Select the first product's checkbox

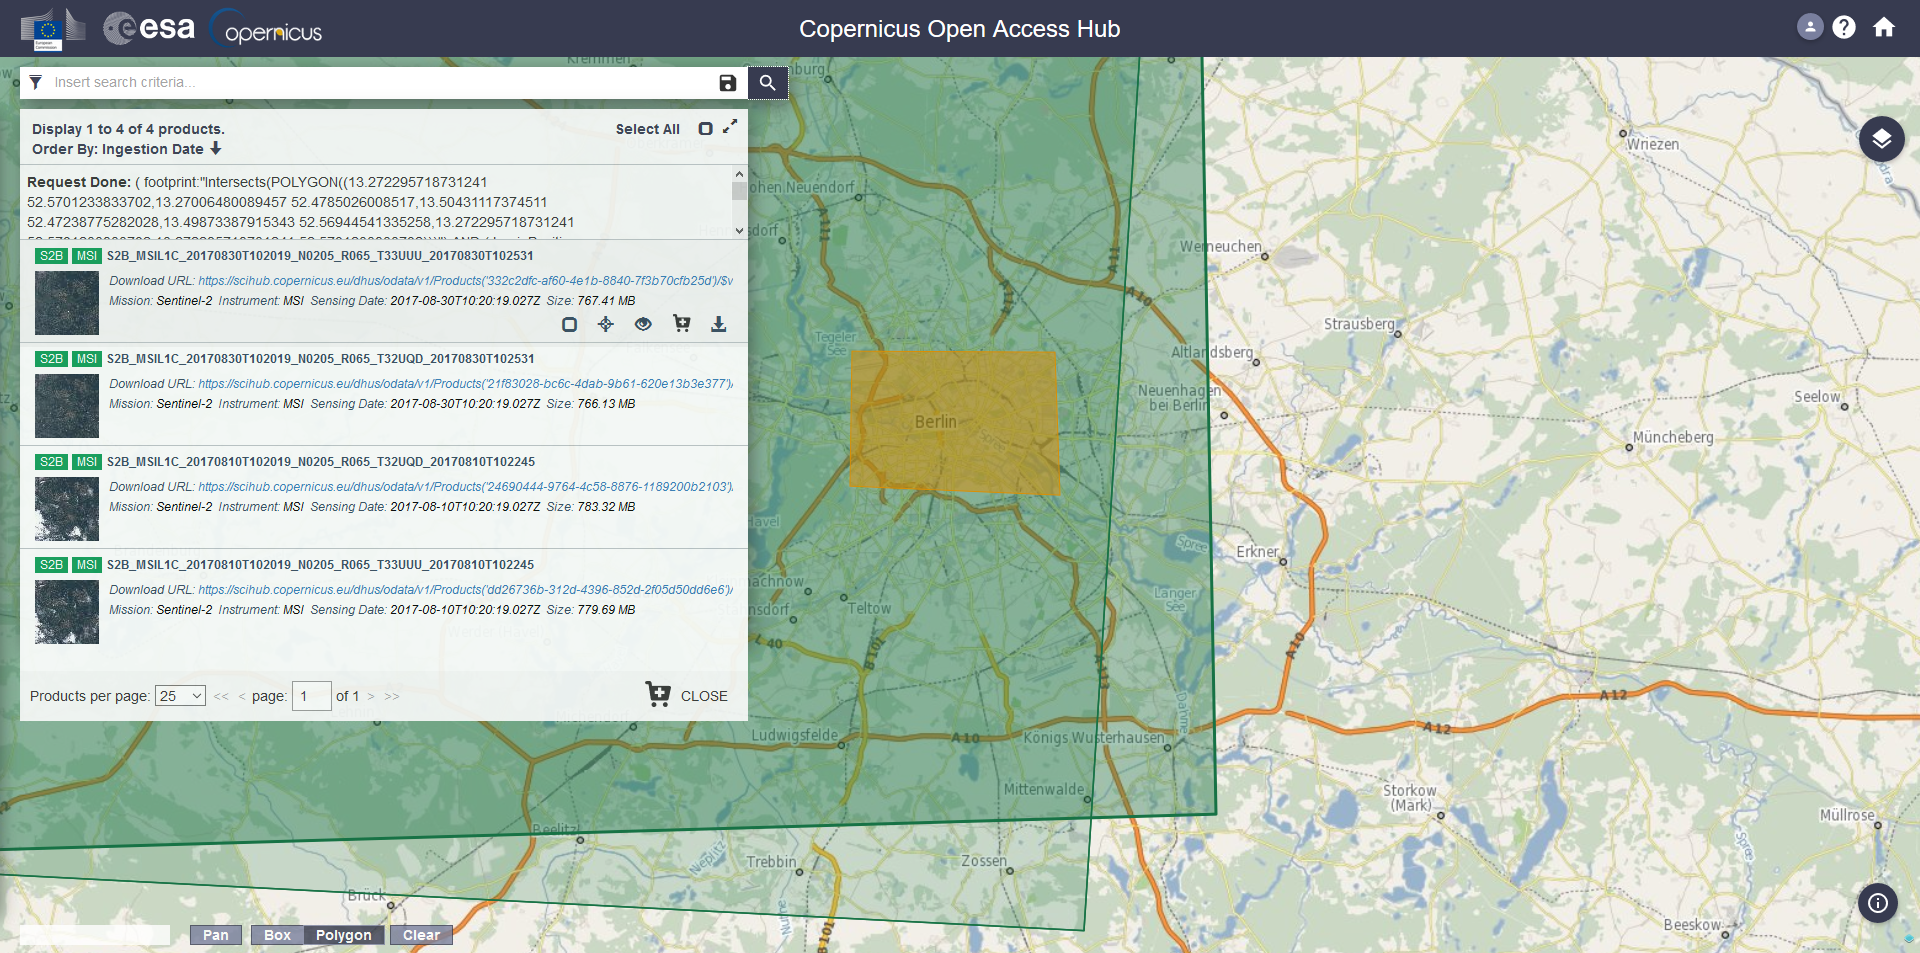569,324
